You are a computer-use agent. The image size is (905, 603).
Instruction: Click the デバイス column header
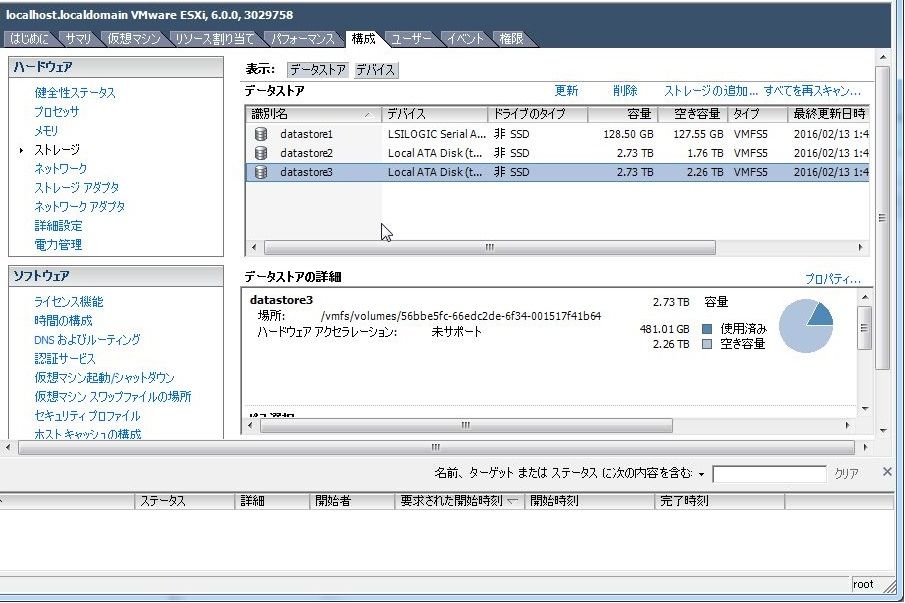(x=434, y=114)
